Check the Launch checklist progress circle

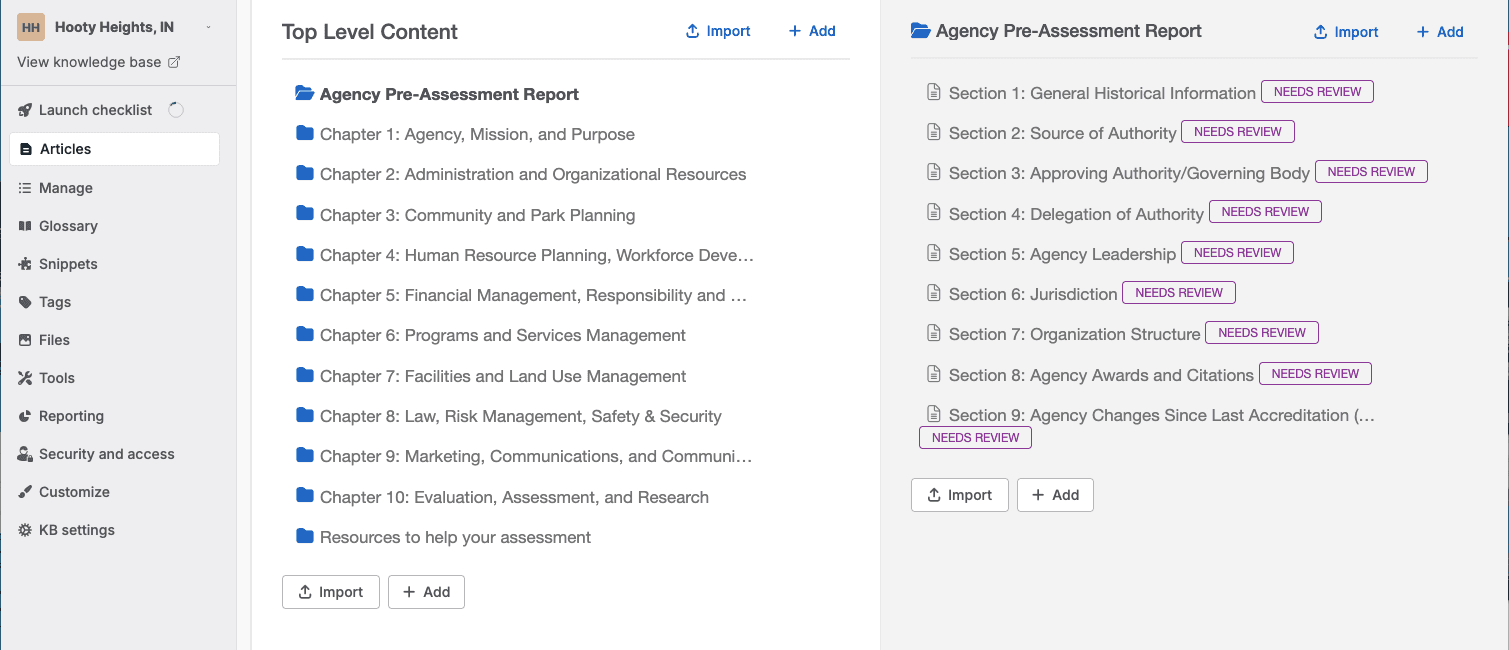pyautogui.click(x=177, y=109)
